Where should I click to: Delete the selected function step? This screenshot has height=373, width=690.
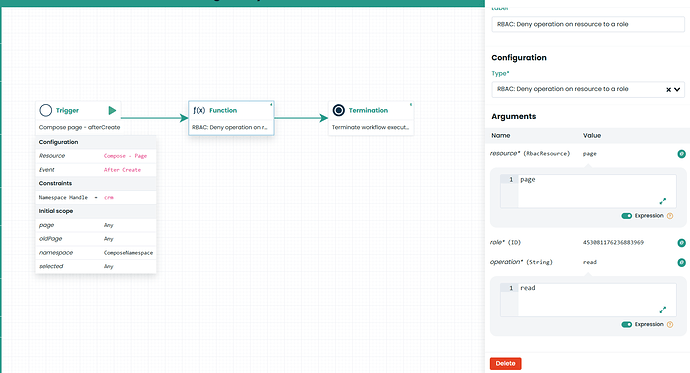[506, 363]
